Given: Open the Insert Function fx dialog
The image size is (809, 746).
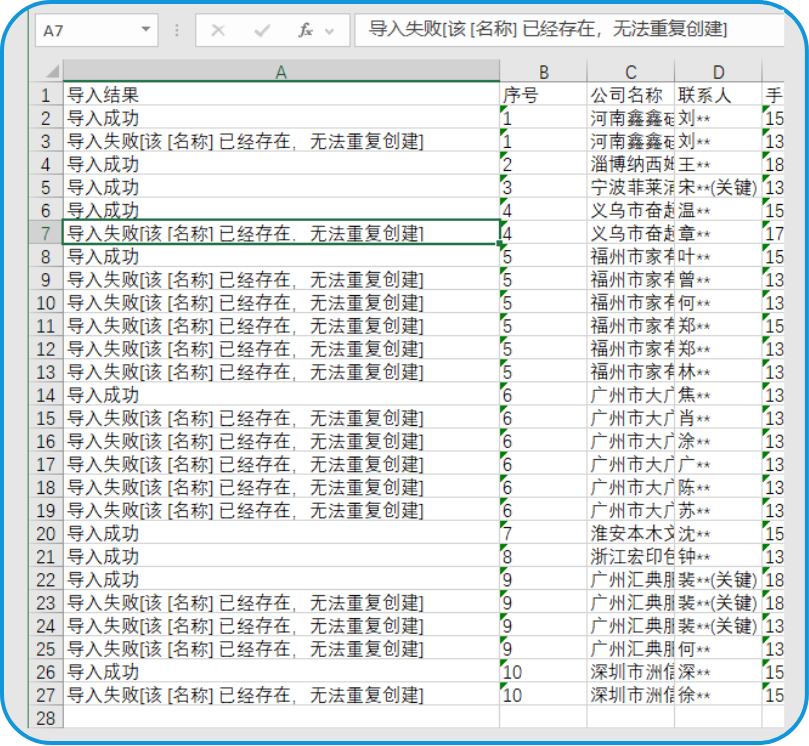Looking at the screenshot, I should coord(306,31).
